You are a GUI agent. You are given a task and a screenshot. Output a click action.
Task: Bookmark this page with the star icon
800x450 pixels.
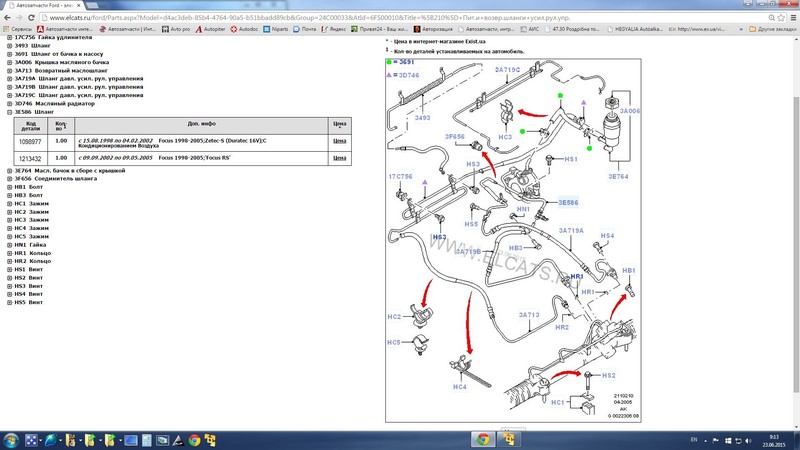(x=781, y=17)
